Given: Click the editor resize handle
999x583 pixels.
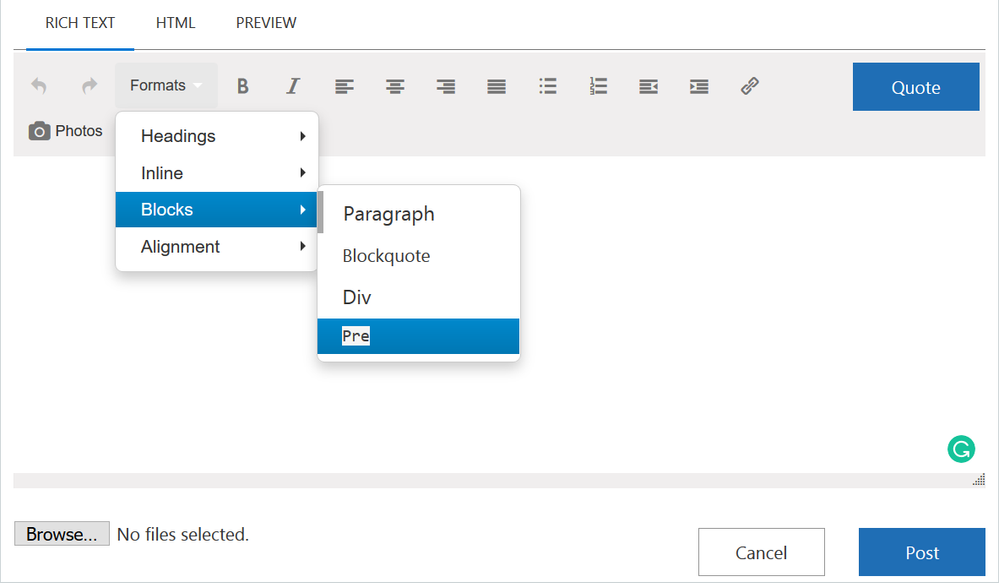Looking at the screenshot, I should coord(979,480).
